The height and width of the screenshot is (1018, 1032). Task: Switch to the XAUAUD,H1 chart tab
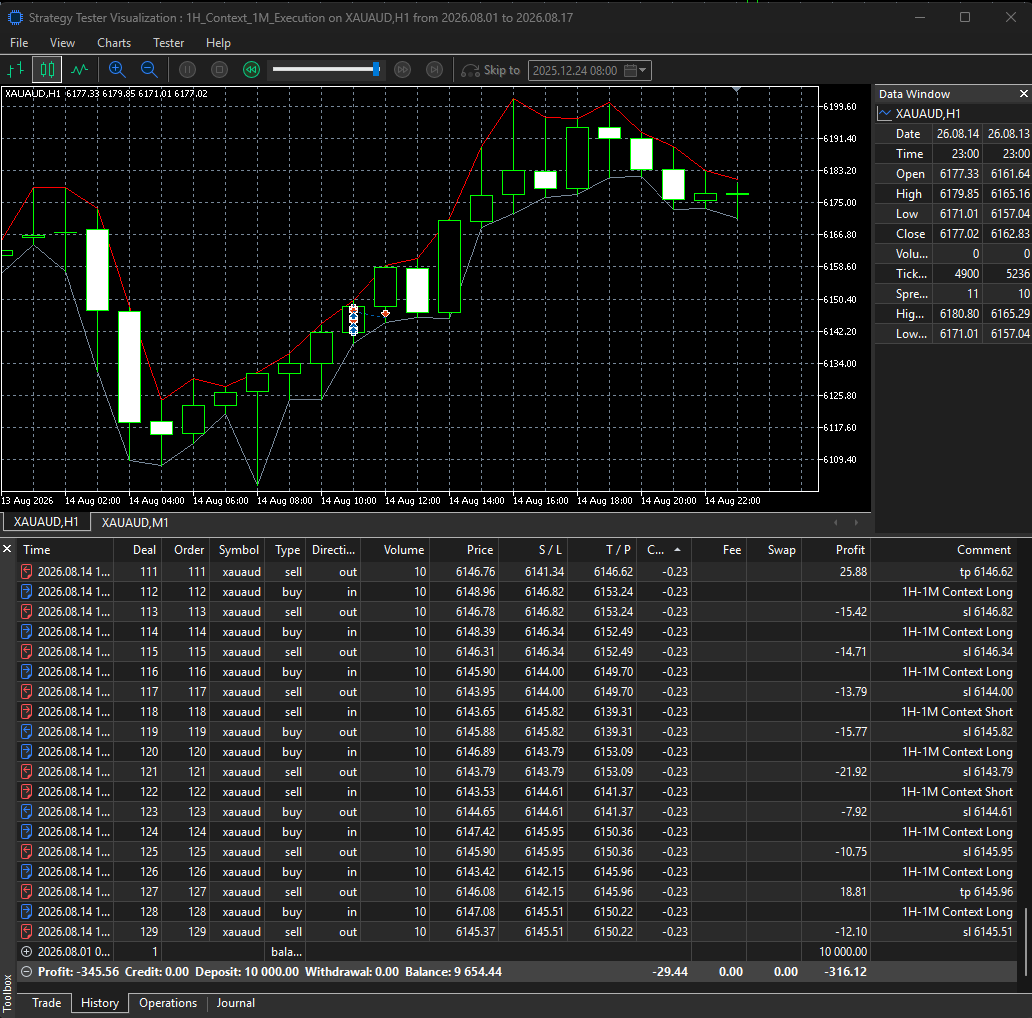[x=46, y=522]
